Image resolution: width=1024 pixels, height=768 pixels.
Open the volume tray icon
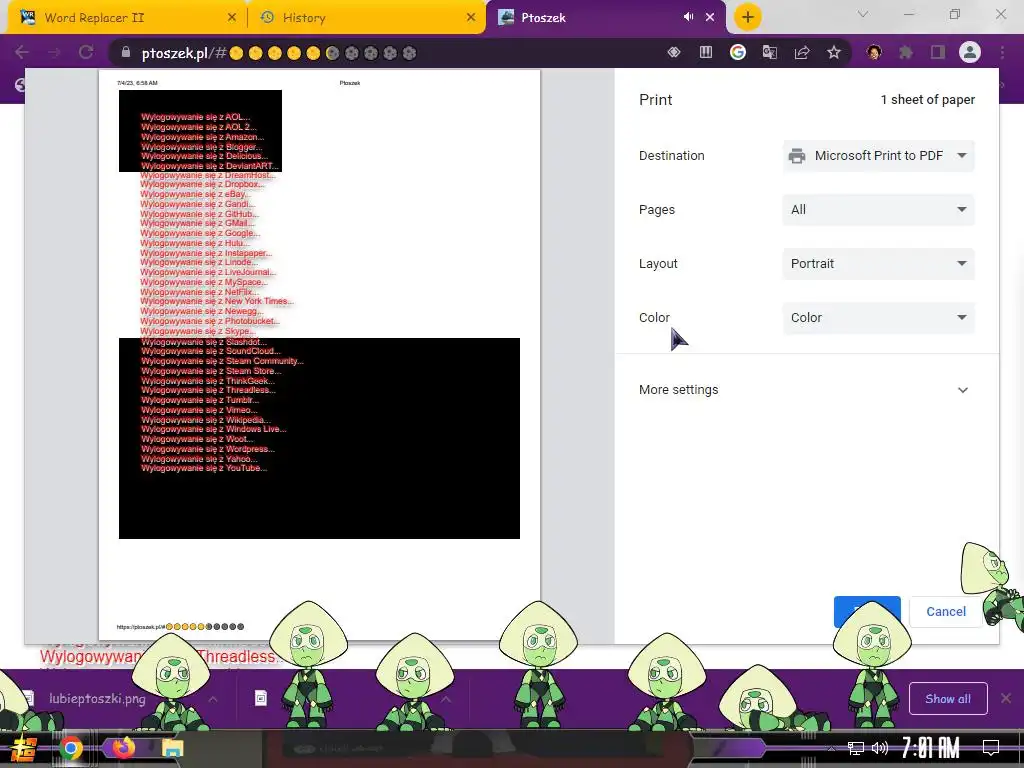[x=880, y=748]
